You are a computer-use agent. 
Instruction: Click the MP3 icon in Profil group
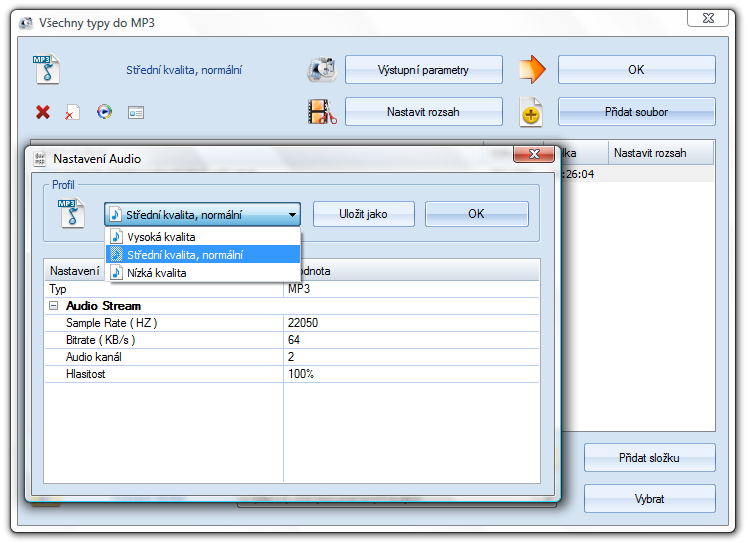tap(72, 213)
